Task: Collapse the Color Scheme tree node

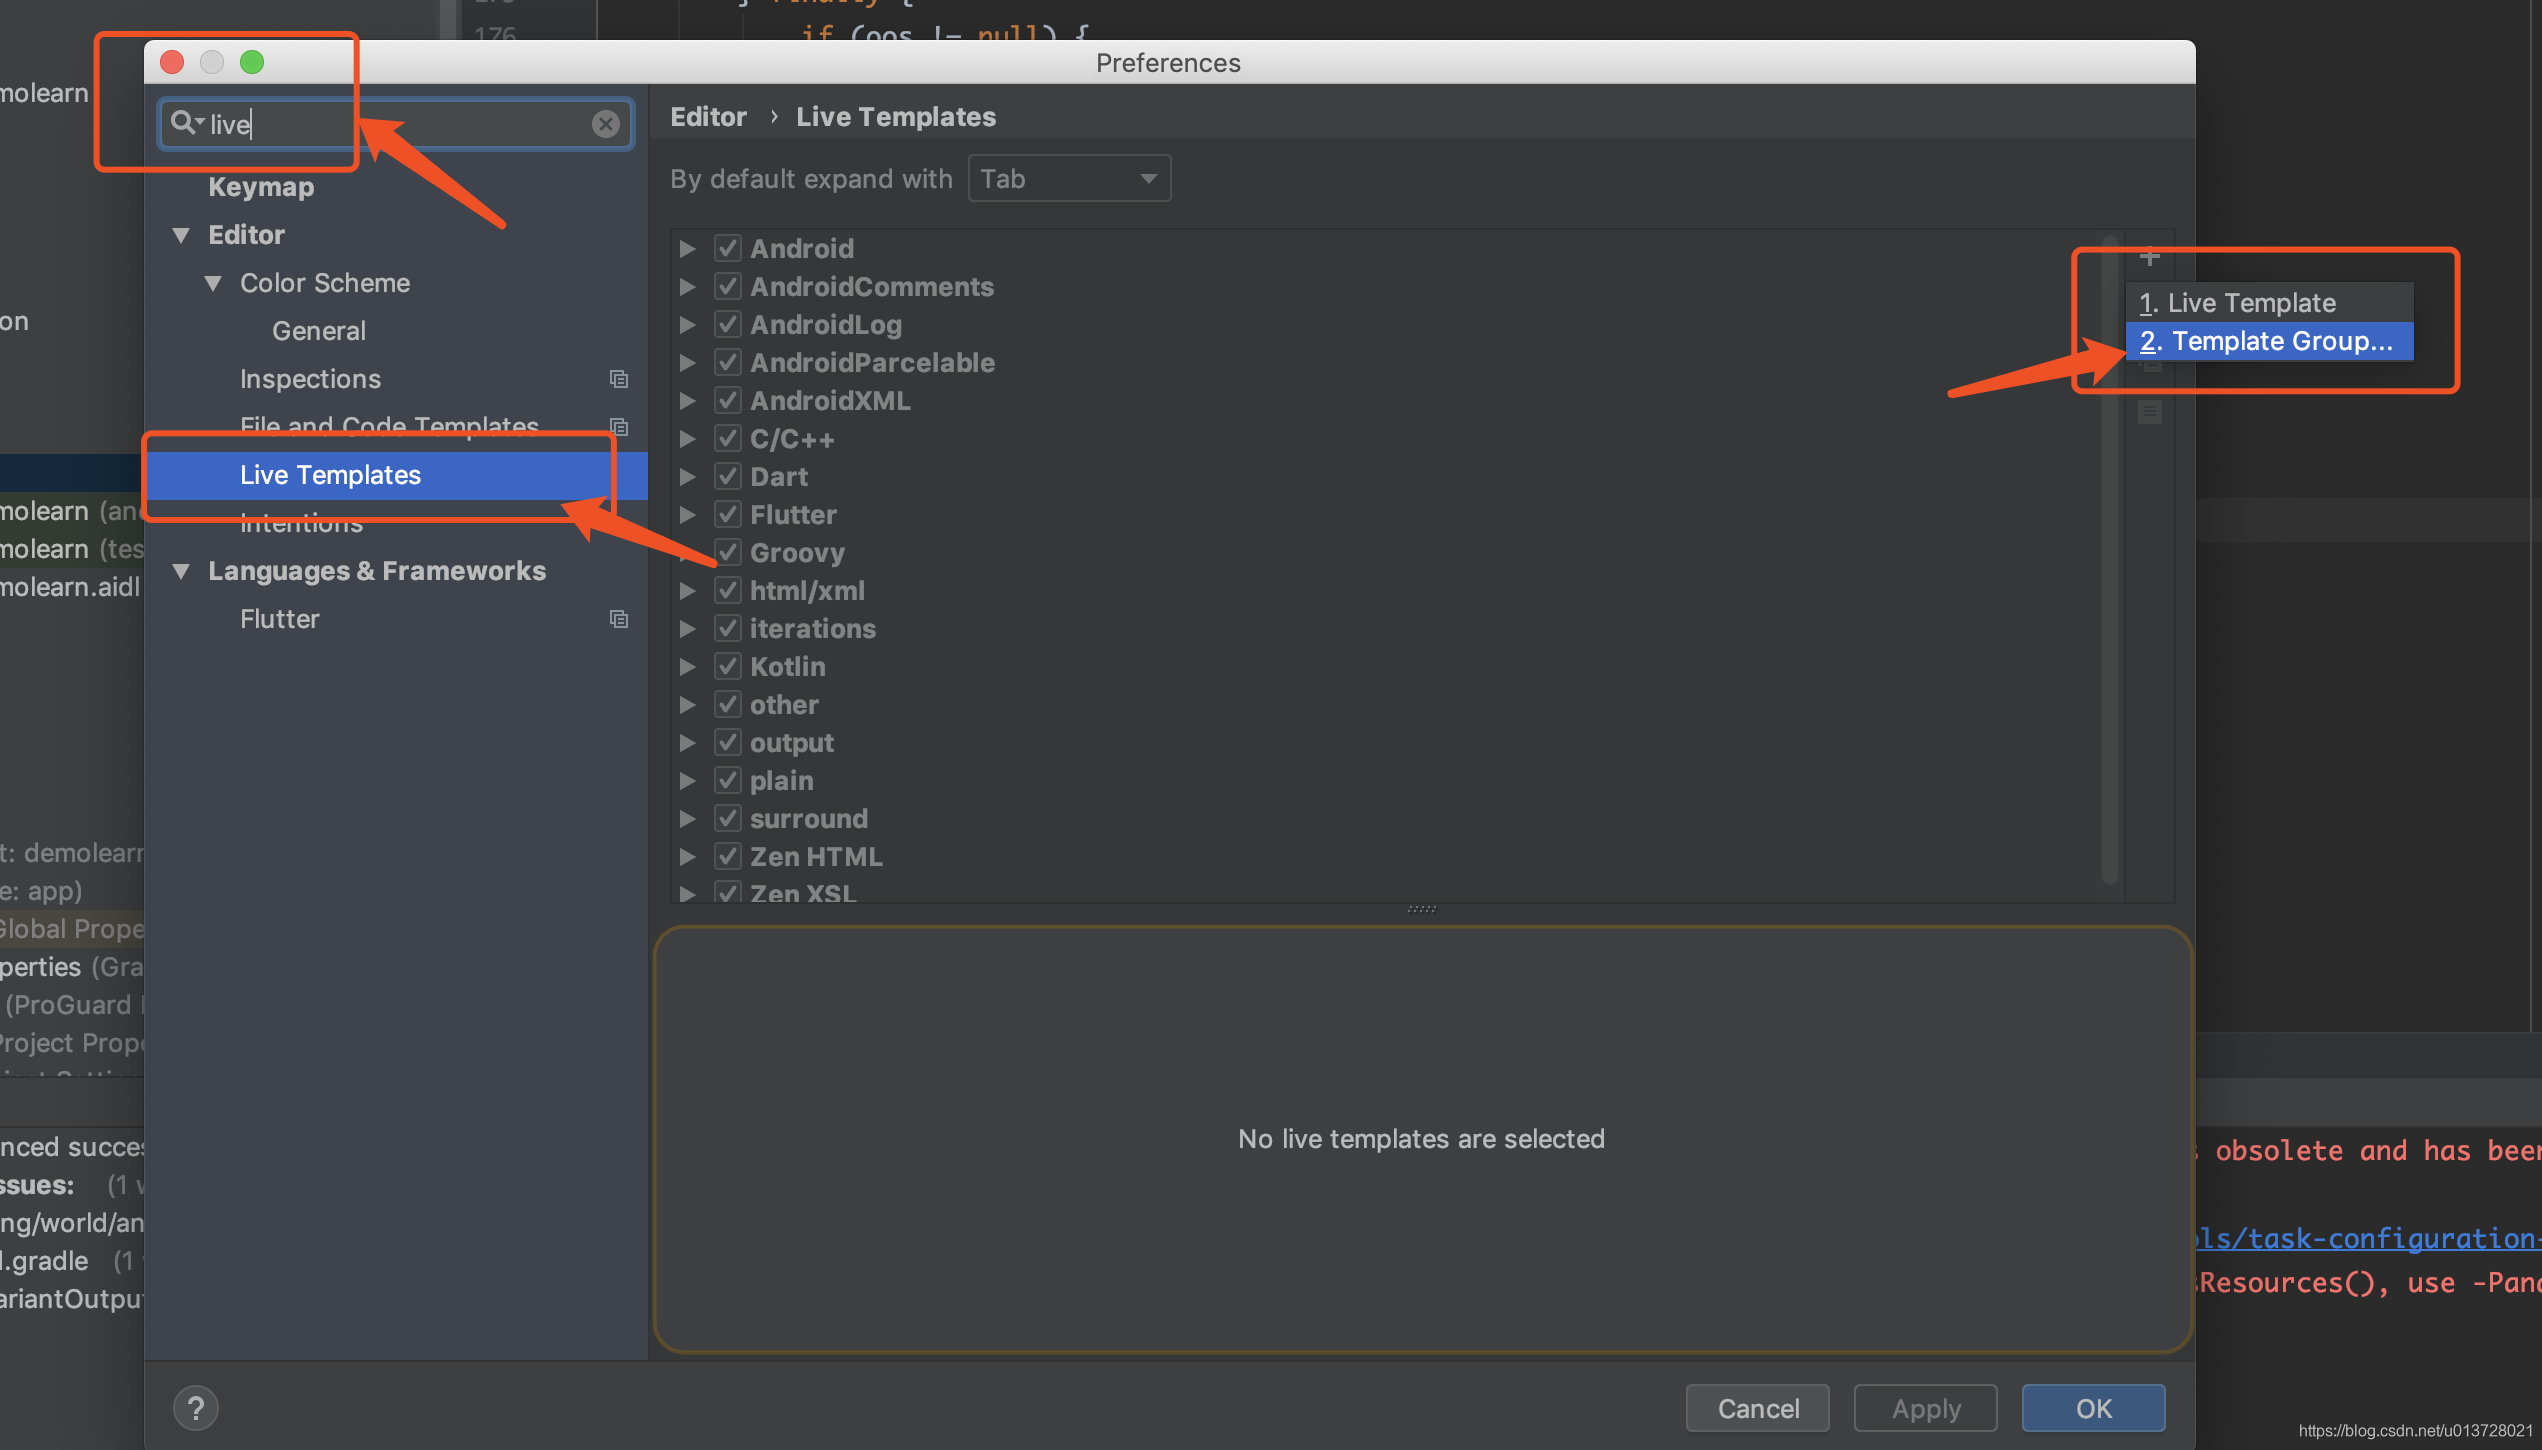Action: [213, 283]
